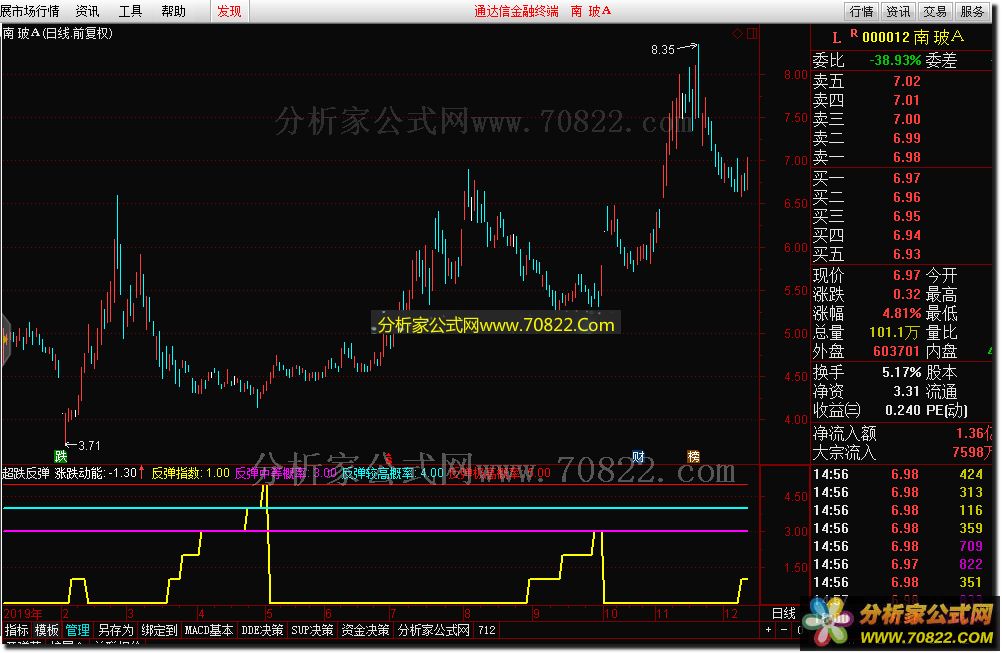This screenshot has height=653, width=1002.
Task: Click the orange 榜 event marker
Action: click(693, 456)
